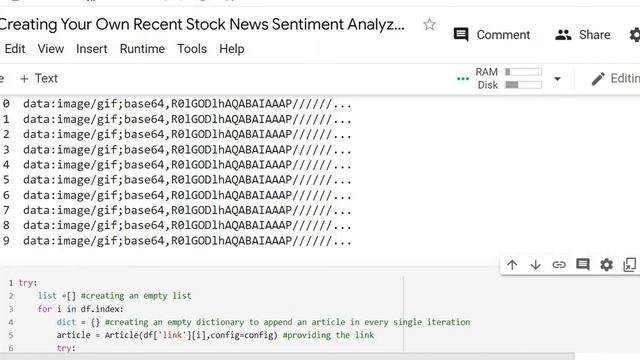Click output row 9 data text
This screenshot has width=640, height=360.
pos(187,241)
